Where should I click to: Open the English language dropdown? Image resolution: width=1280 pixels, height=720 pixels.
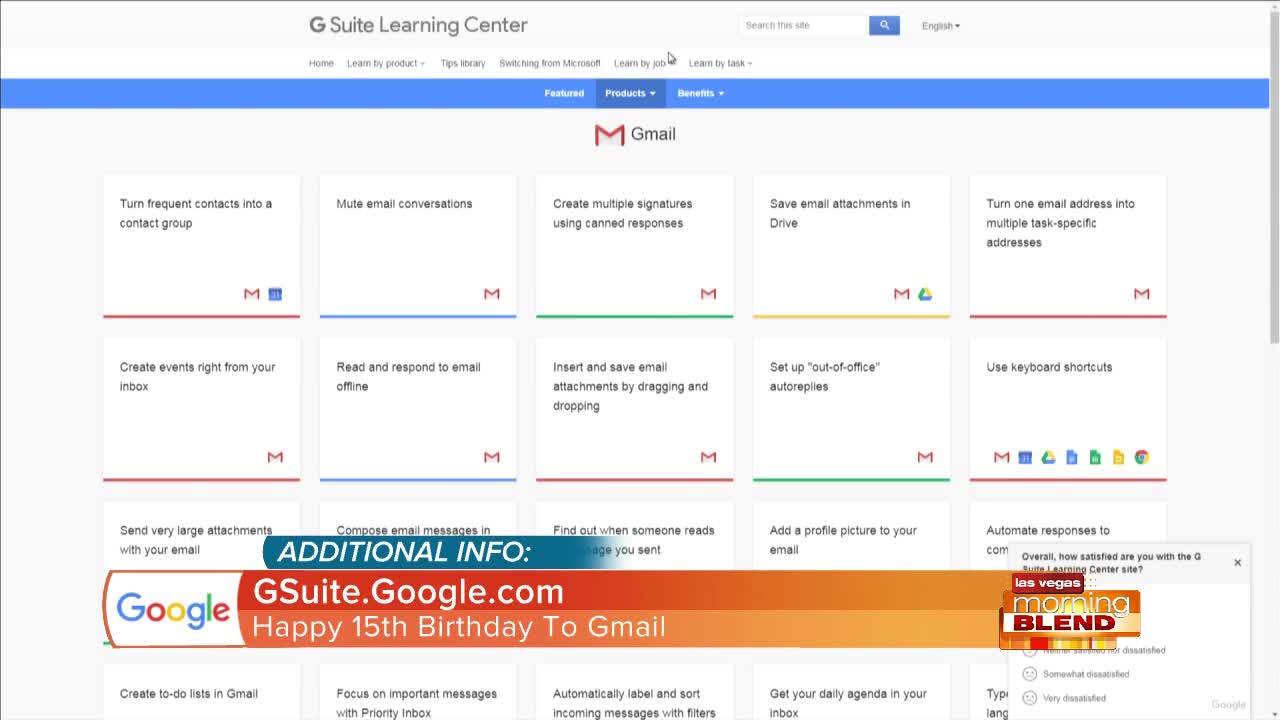(x=940, y=26)
